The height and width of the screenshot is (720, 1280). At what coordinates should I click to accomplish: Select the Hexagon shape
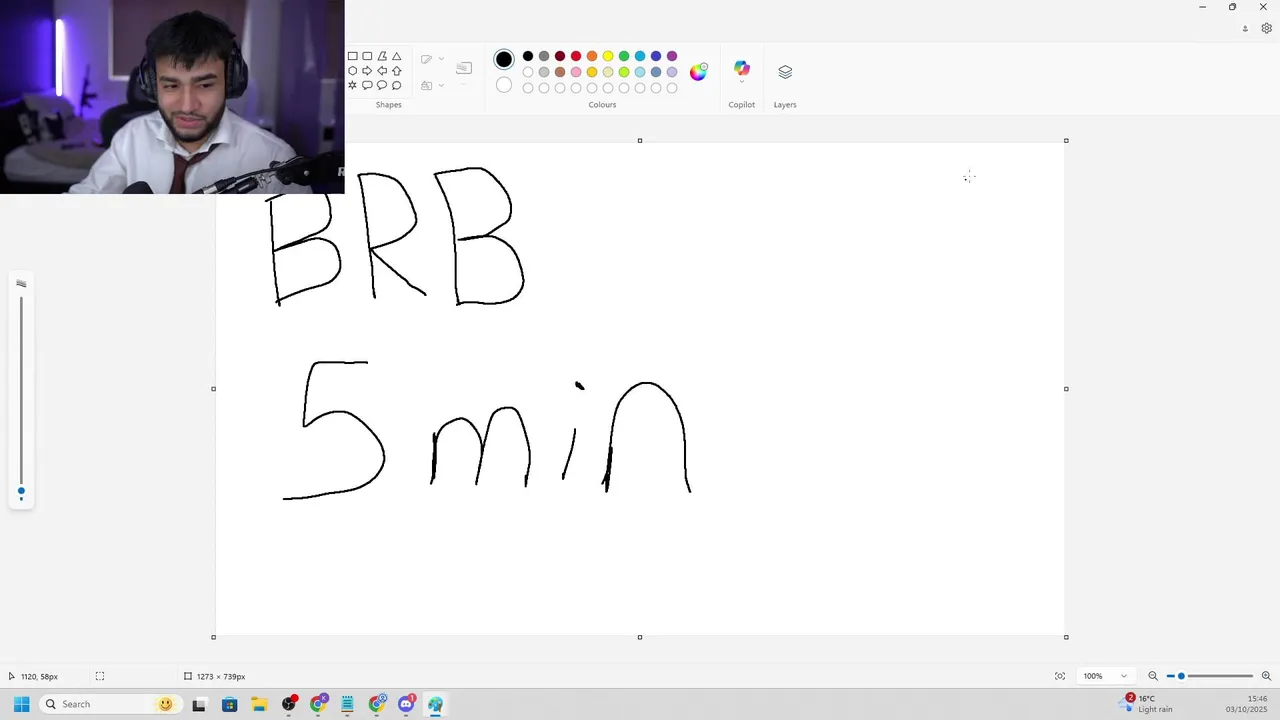tap(352, 71)
